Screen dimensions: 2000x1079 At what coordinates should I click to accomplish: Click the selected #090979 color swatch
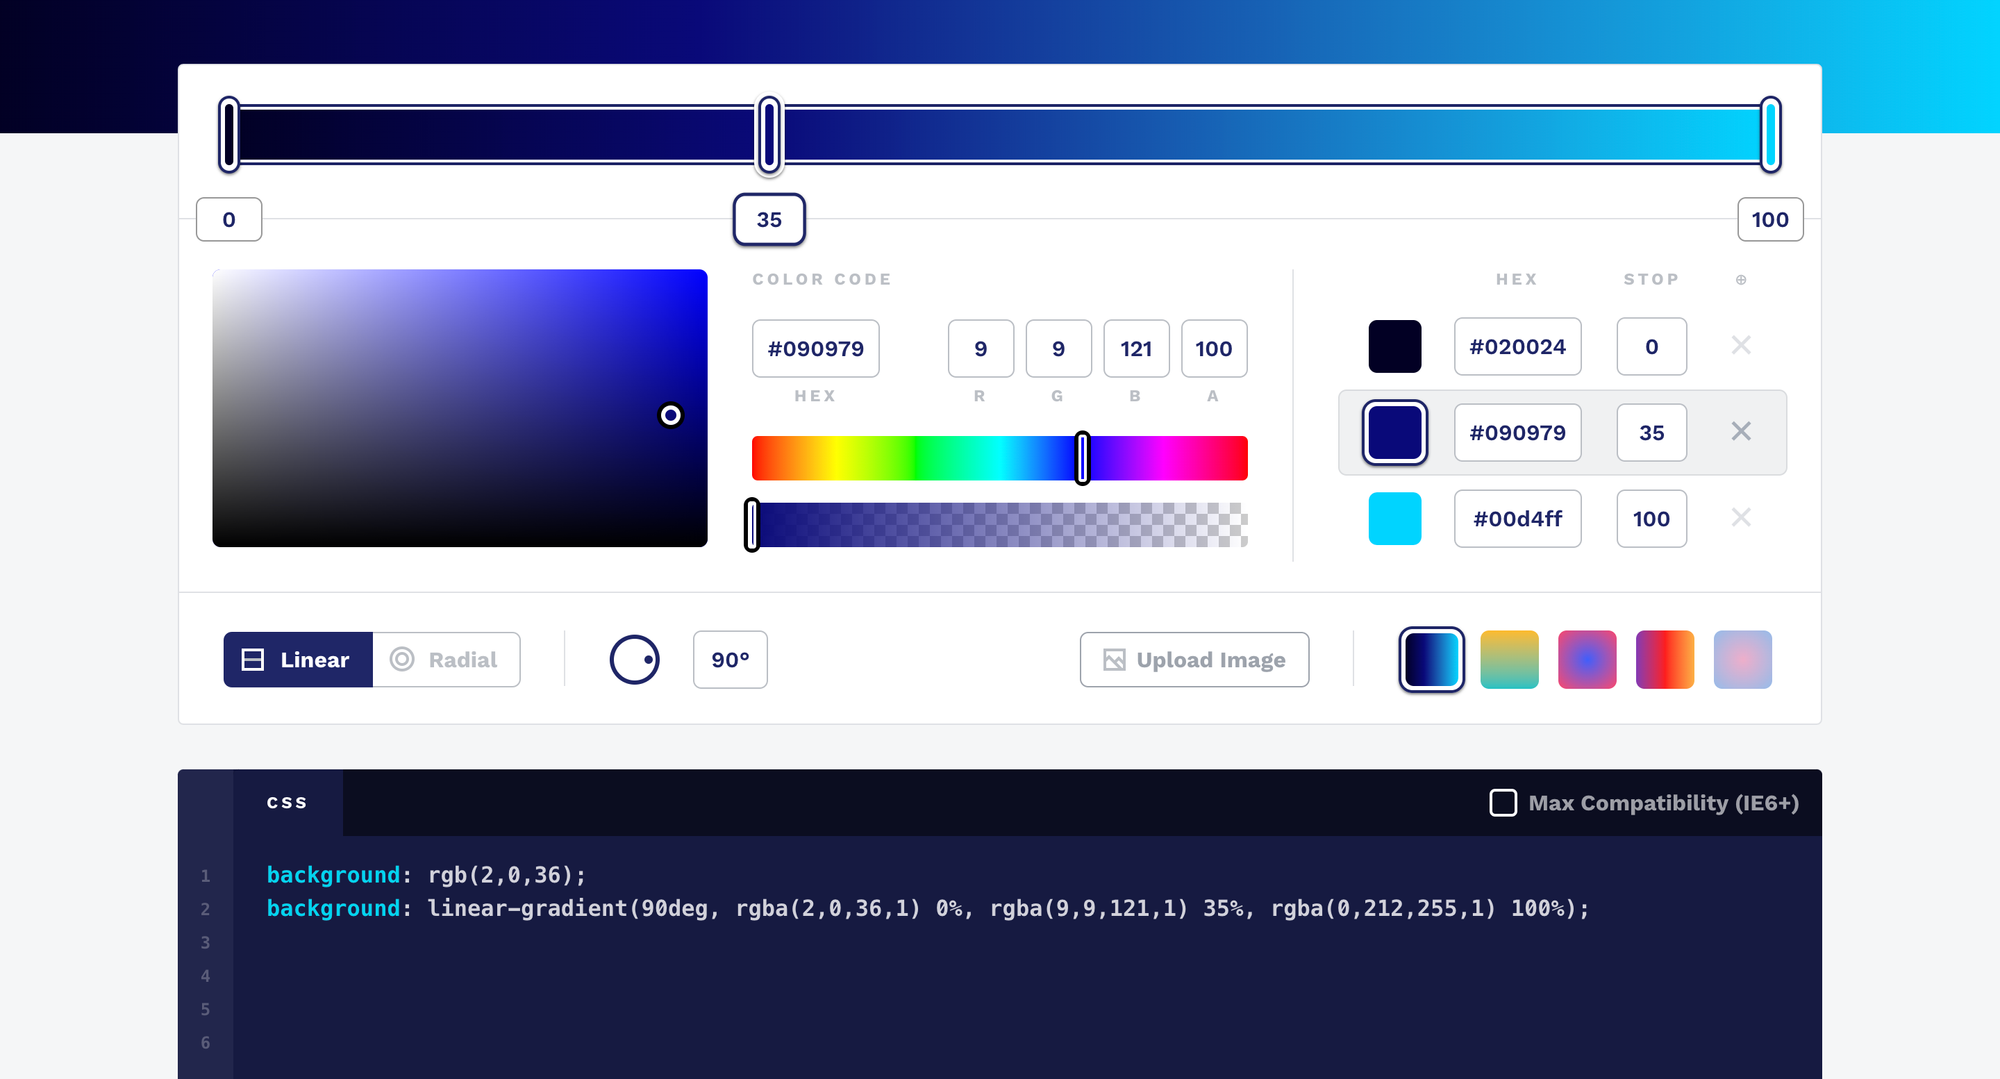tap(1395, 432)
